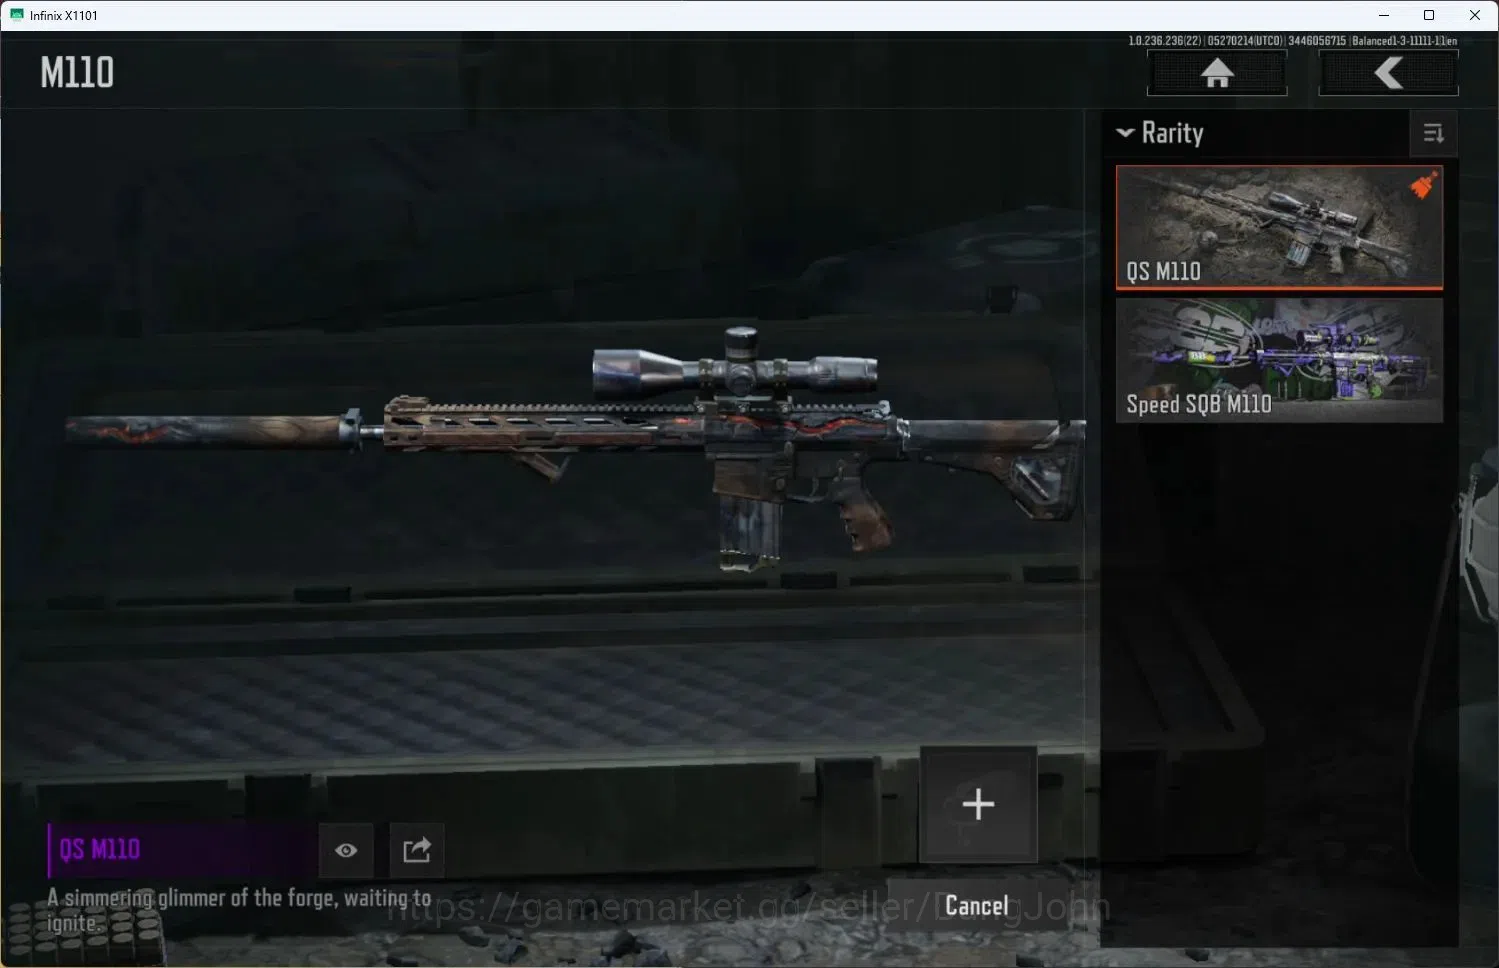Click the weapon description text about the forge

(239, 910)
